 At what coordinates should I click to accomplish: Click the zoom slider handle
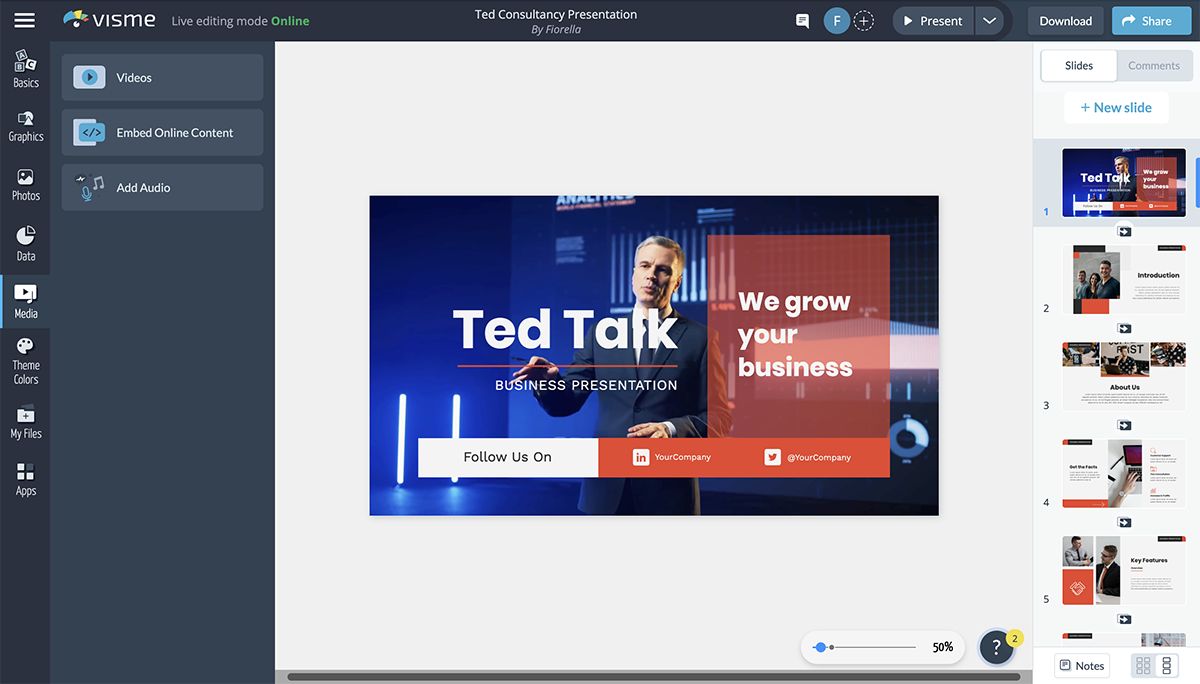tap(821, 648)
